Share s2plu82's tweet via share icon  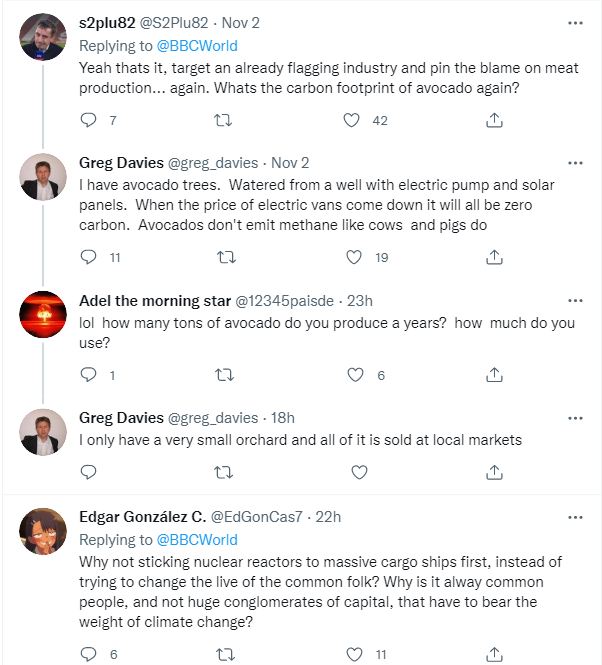[494, 120]
